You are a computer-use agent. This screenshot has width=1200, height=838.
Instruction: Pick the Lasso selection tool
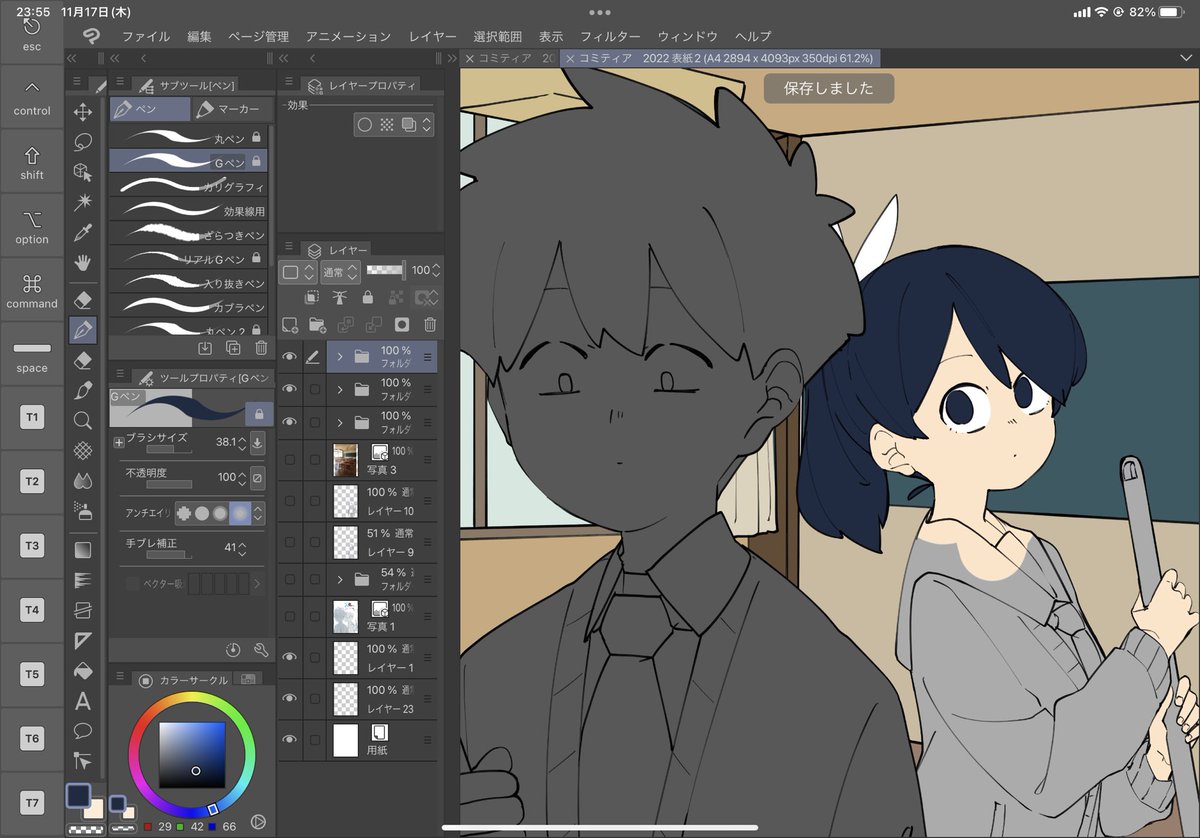84,141
